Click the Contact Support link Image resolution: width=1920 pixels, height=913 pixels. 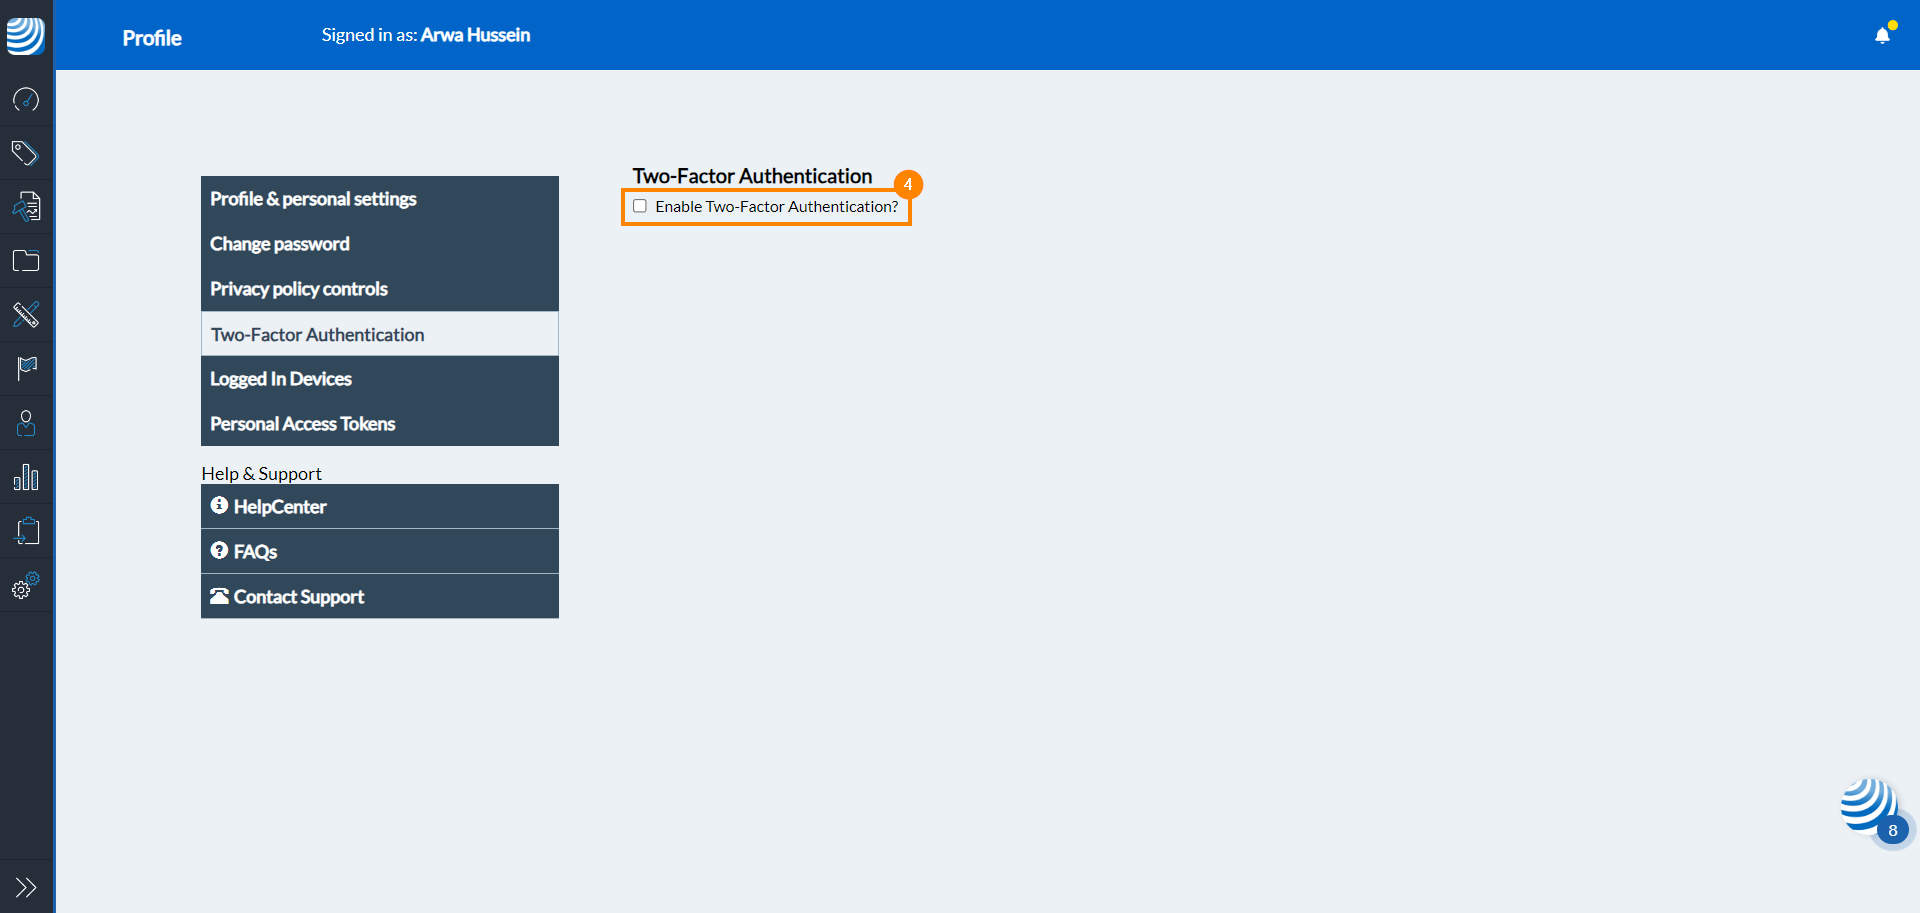298,597
